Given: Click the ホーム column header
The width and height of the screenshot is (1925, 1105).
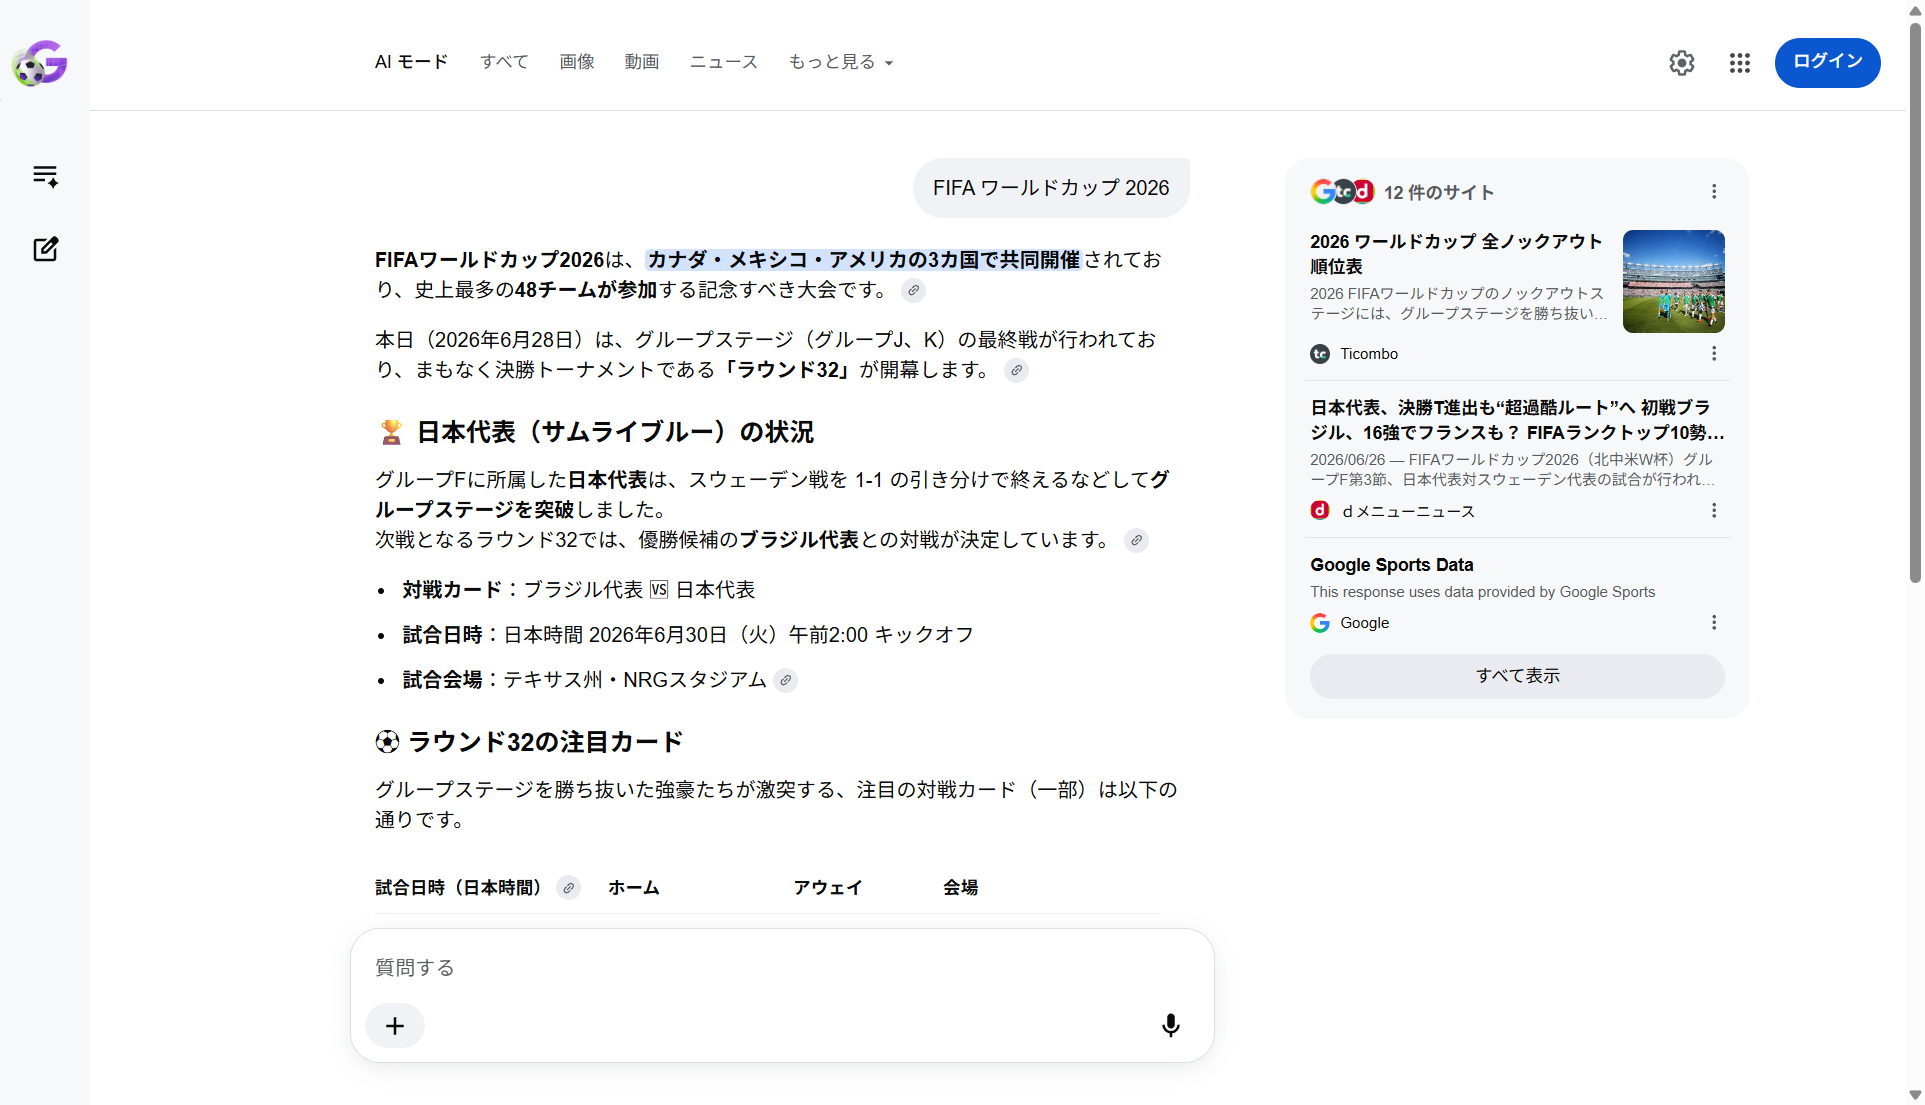Looking at the screenshot, I should [633, 887].
